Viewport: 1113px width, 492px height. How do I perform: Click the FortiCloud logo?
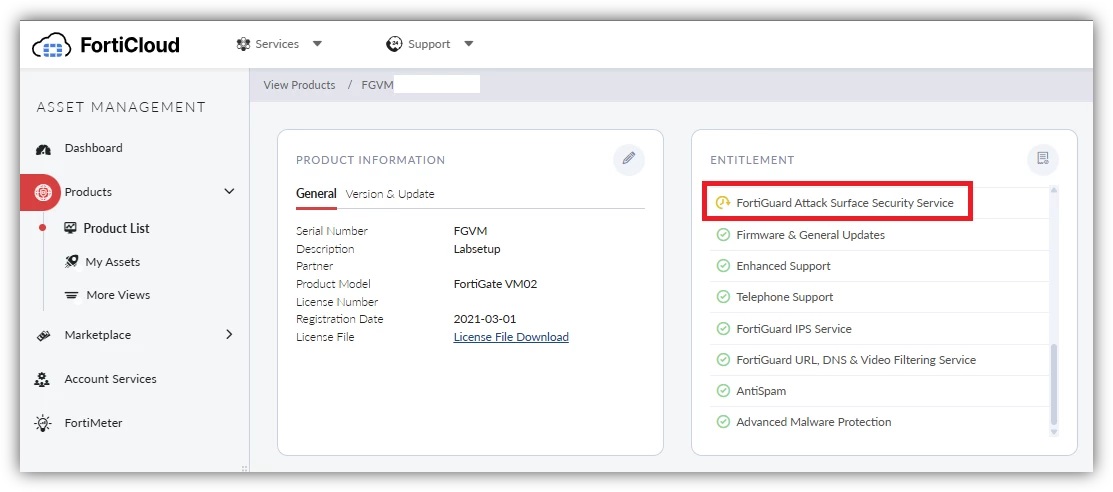pyautogui.click(x=106, y=46)
